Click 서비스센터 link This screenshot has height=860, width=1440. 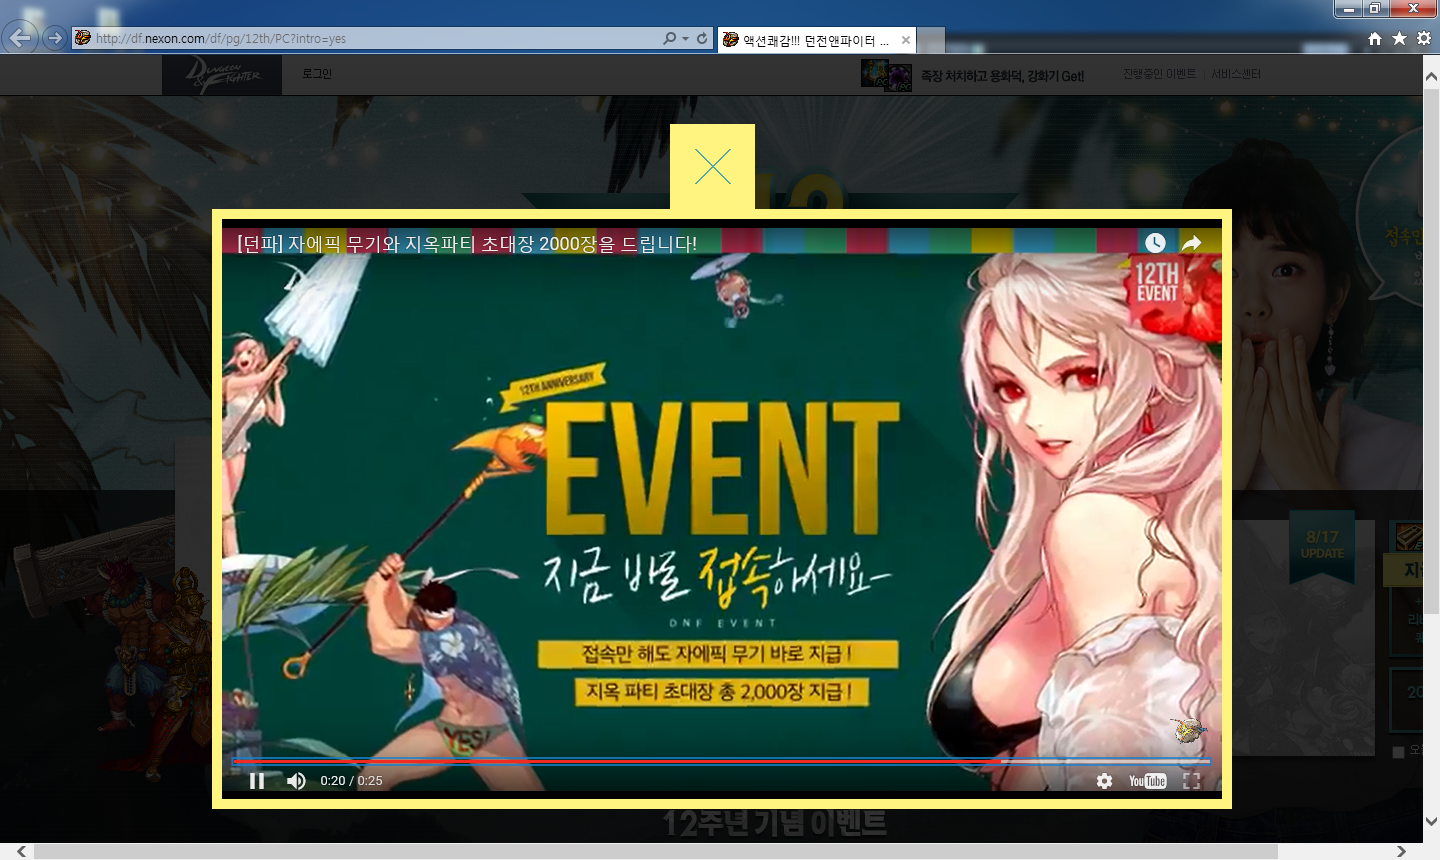click(x=1236, y=74)
